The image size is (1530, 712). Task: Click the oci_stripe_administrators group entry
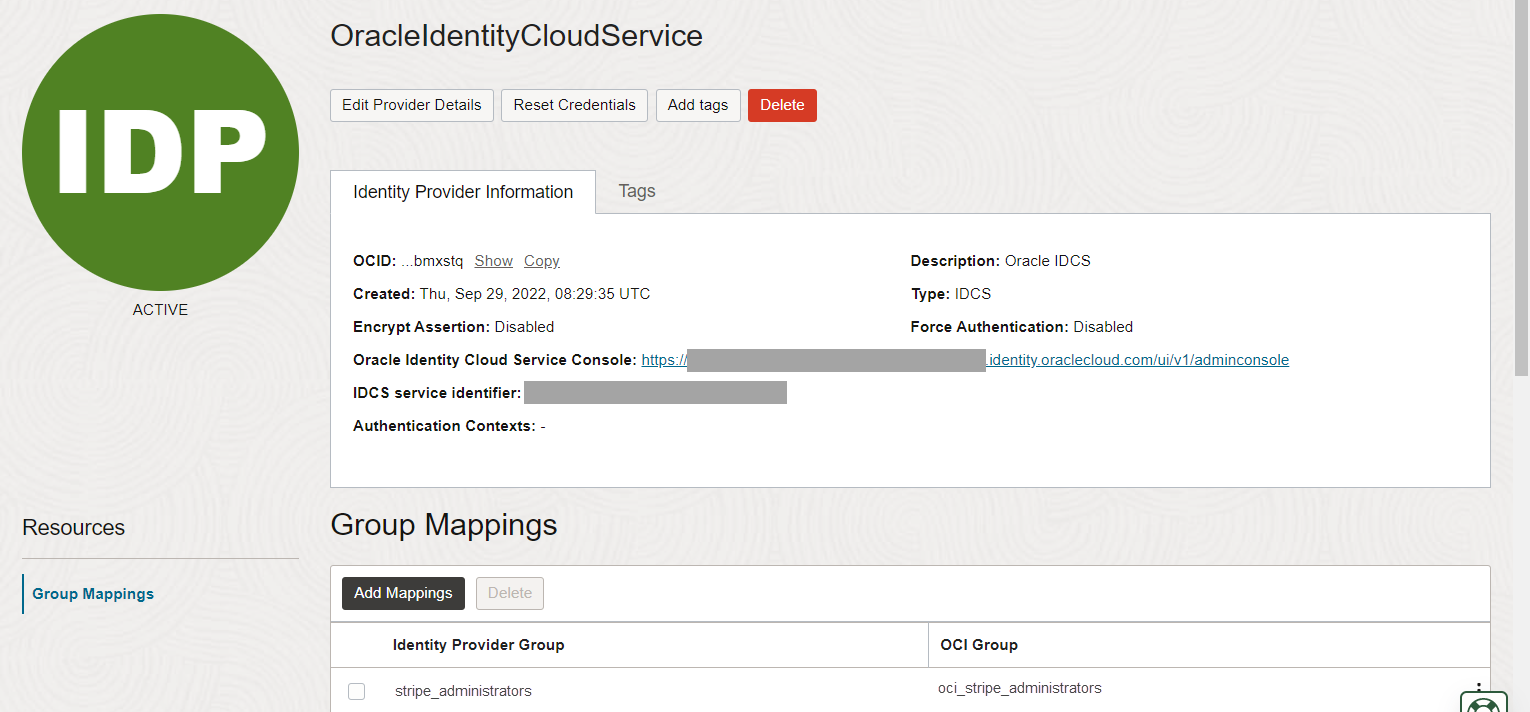tap(1020, 688)
